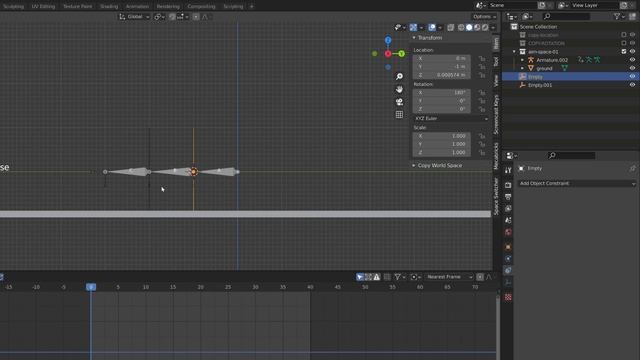Expand ground object in the outliner
640x360 pixels.
[522, 68]
